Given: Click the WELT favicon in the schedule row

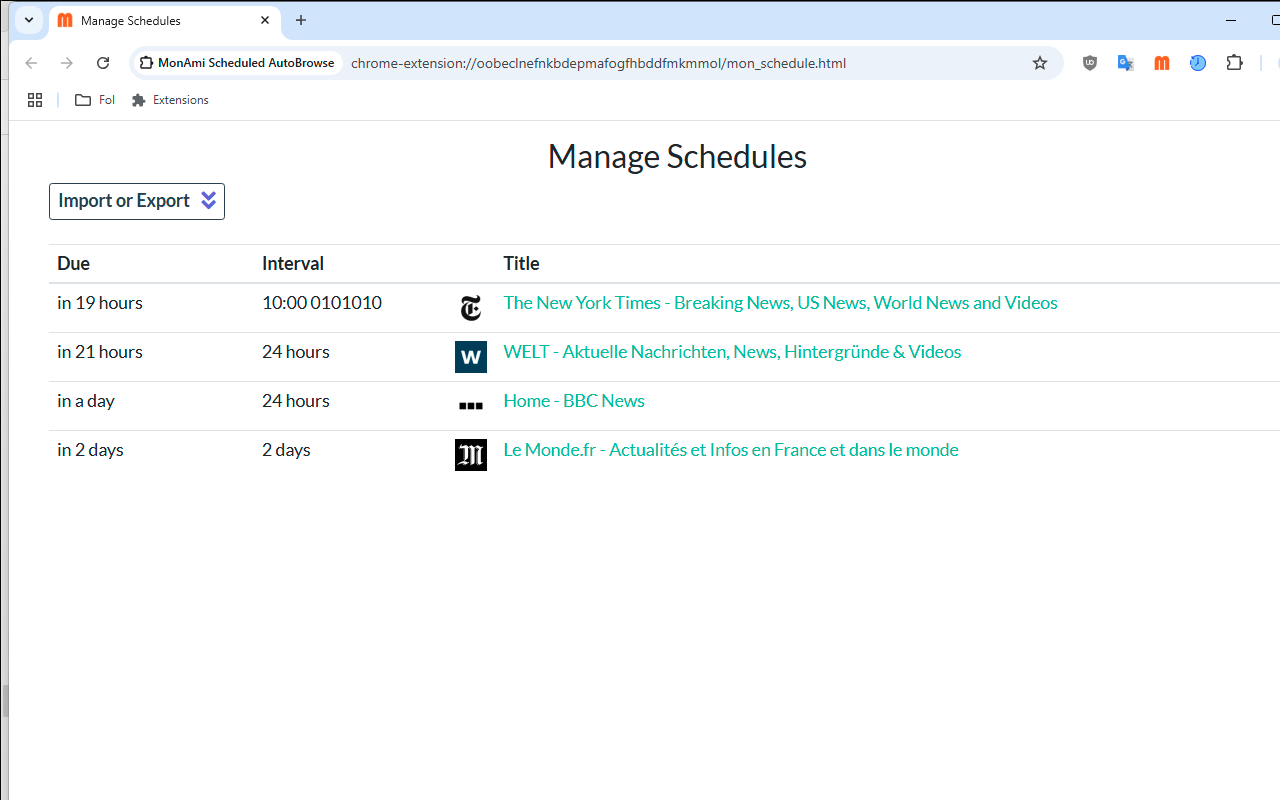Looking at the screenshot, I should tap(471, 357).
